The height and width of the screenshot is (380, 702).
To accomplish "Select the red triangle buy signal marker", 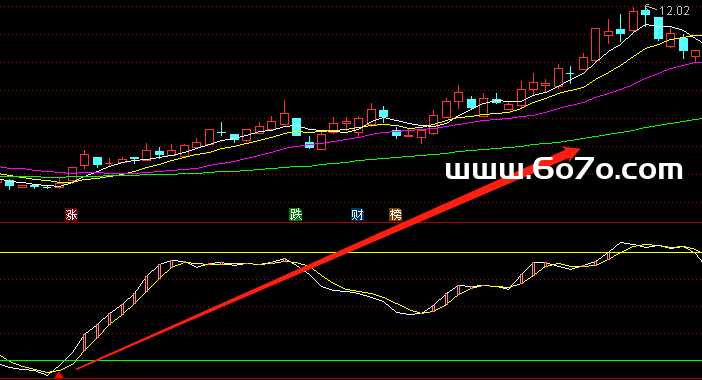I will 59,375.
